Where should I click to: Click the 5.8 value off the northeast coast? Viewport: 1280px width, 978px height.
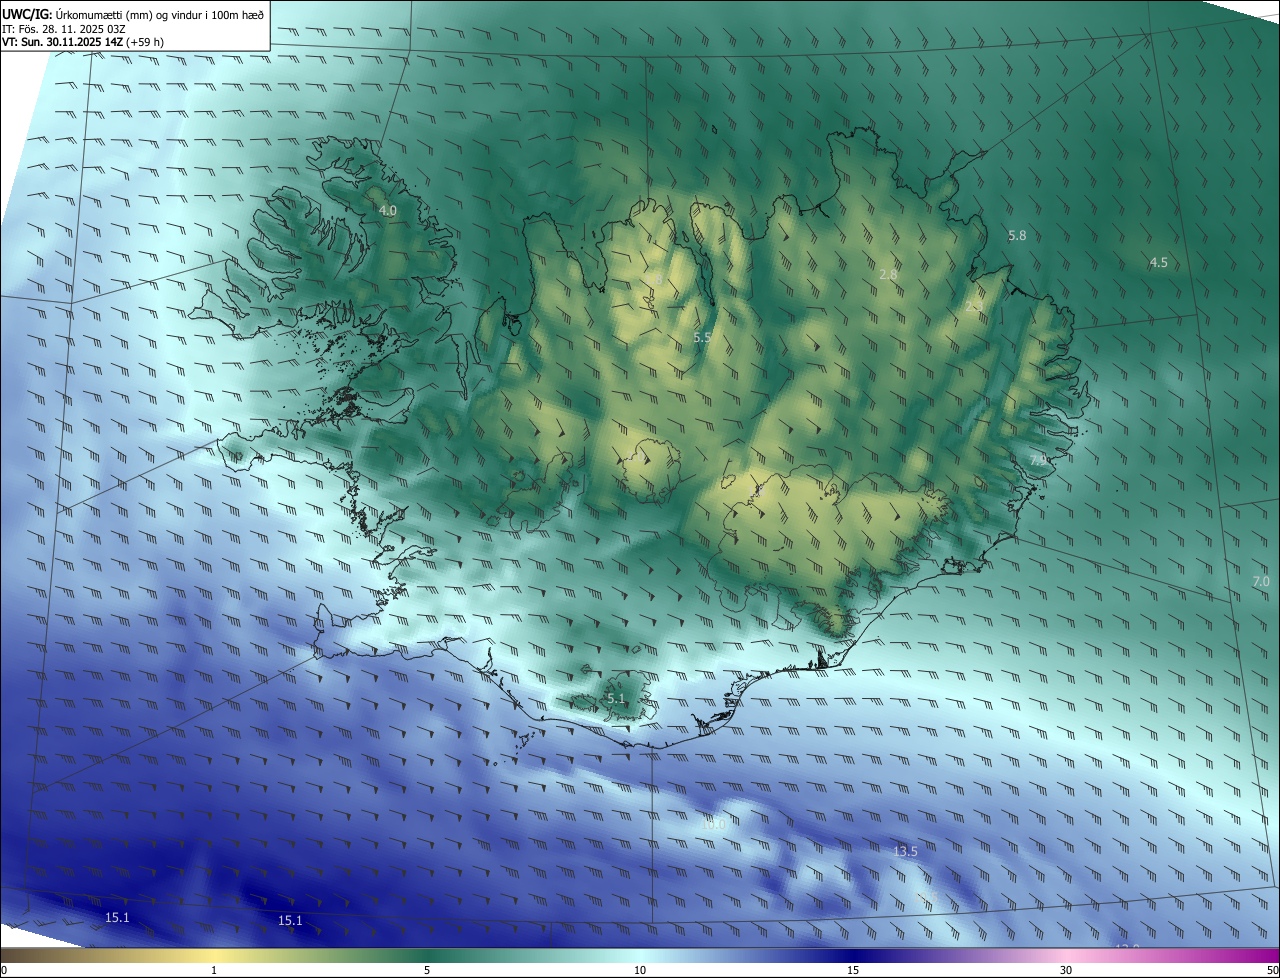tap(1017, 236)
